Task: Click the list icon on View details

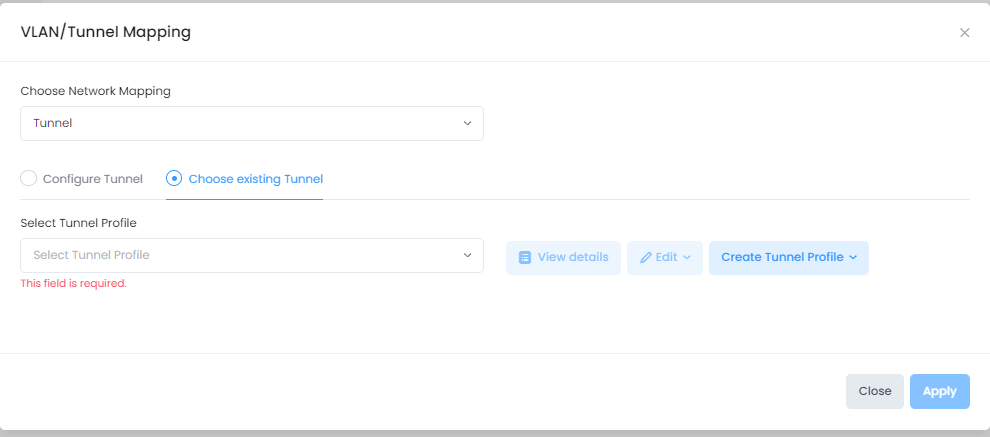Action: pos(525,257)
